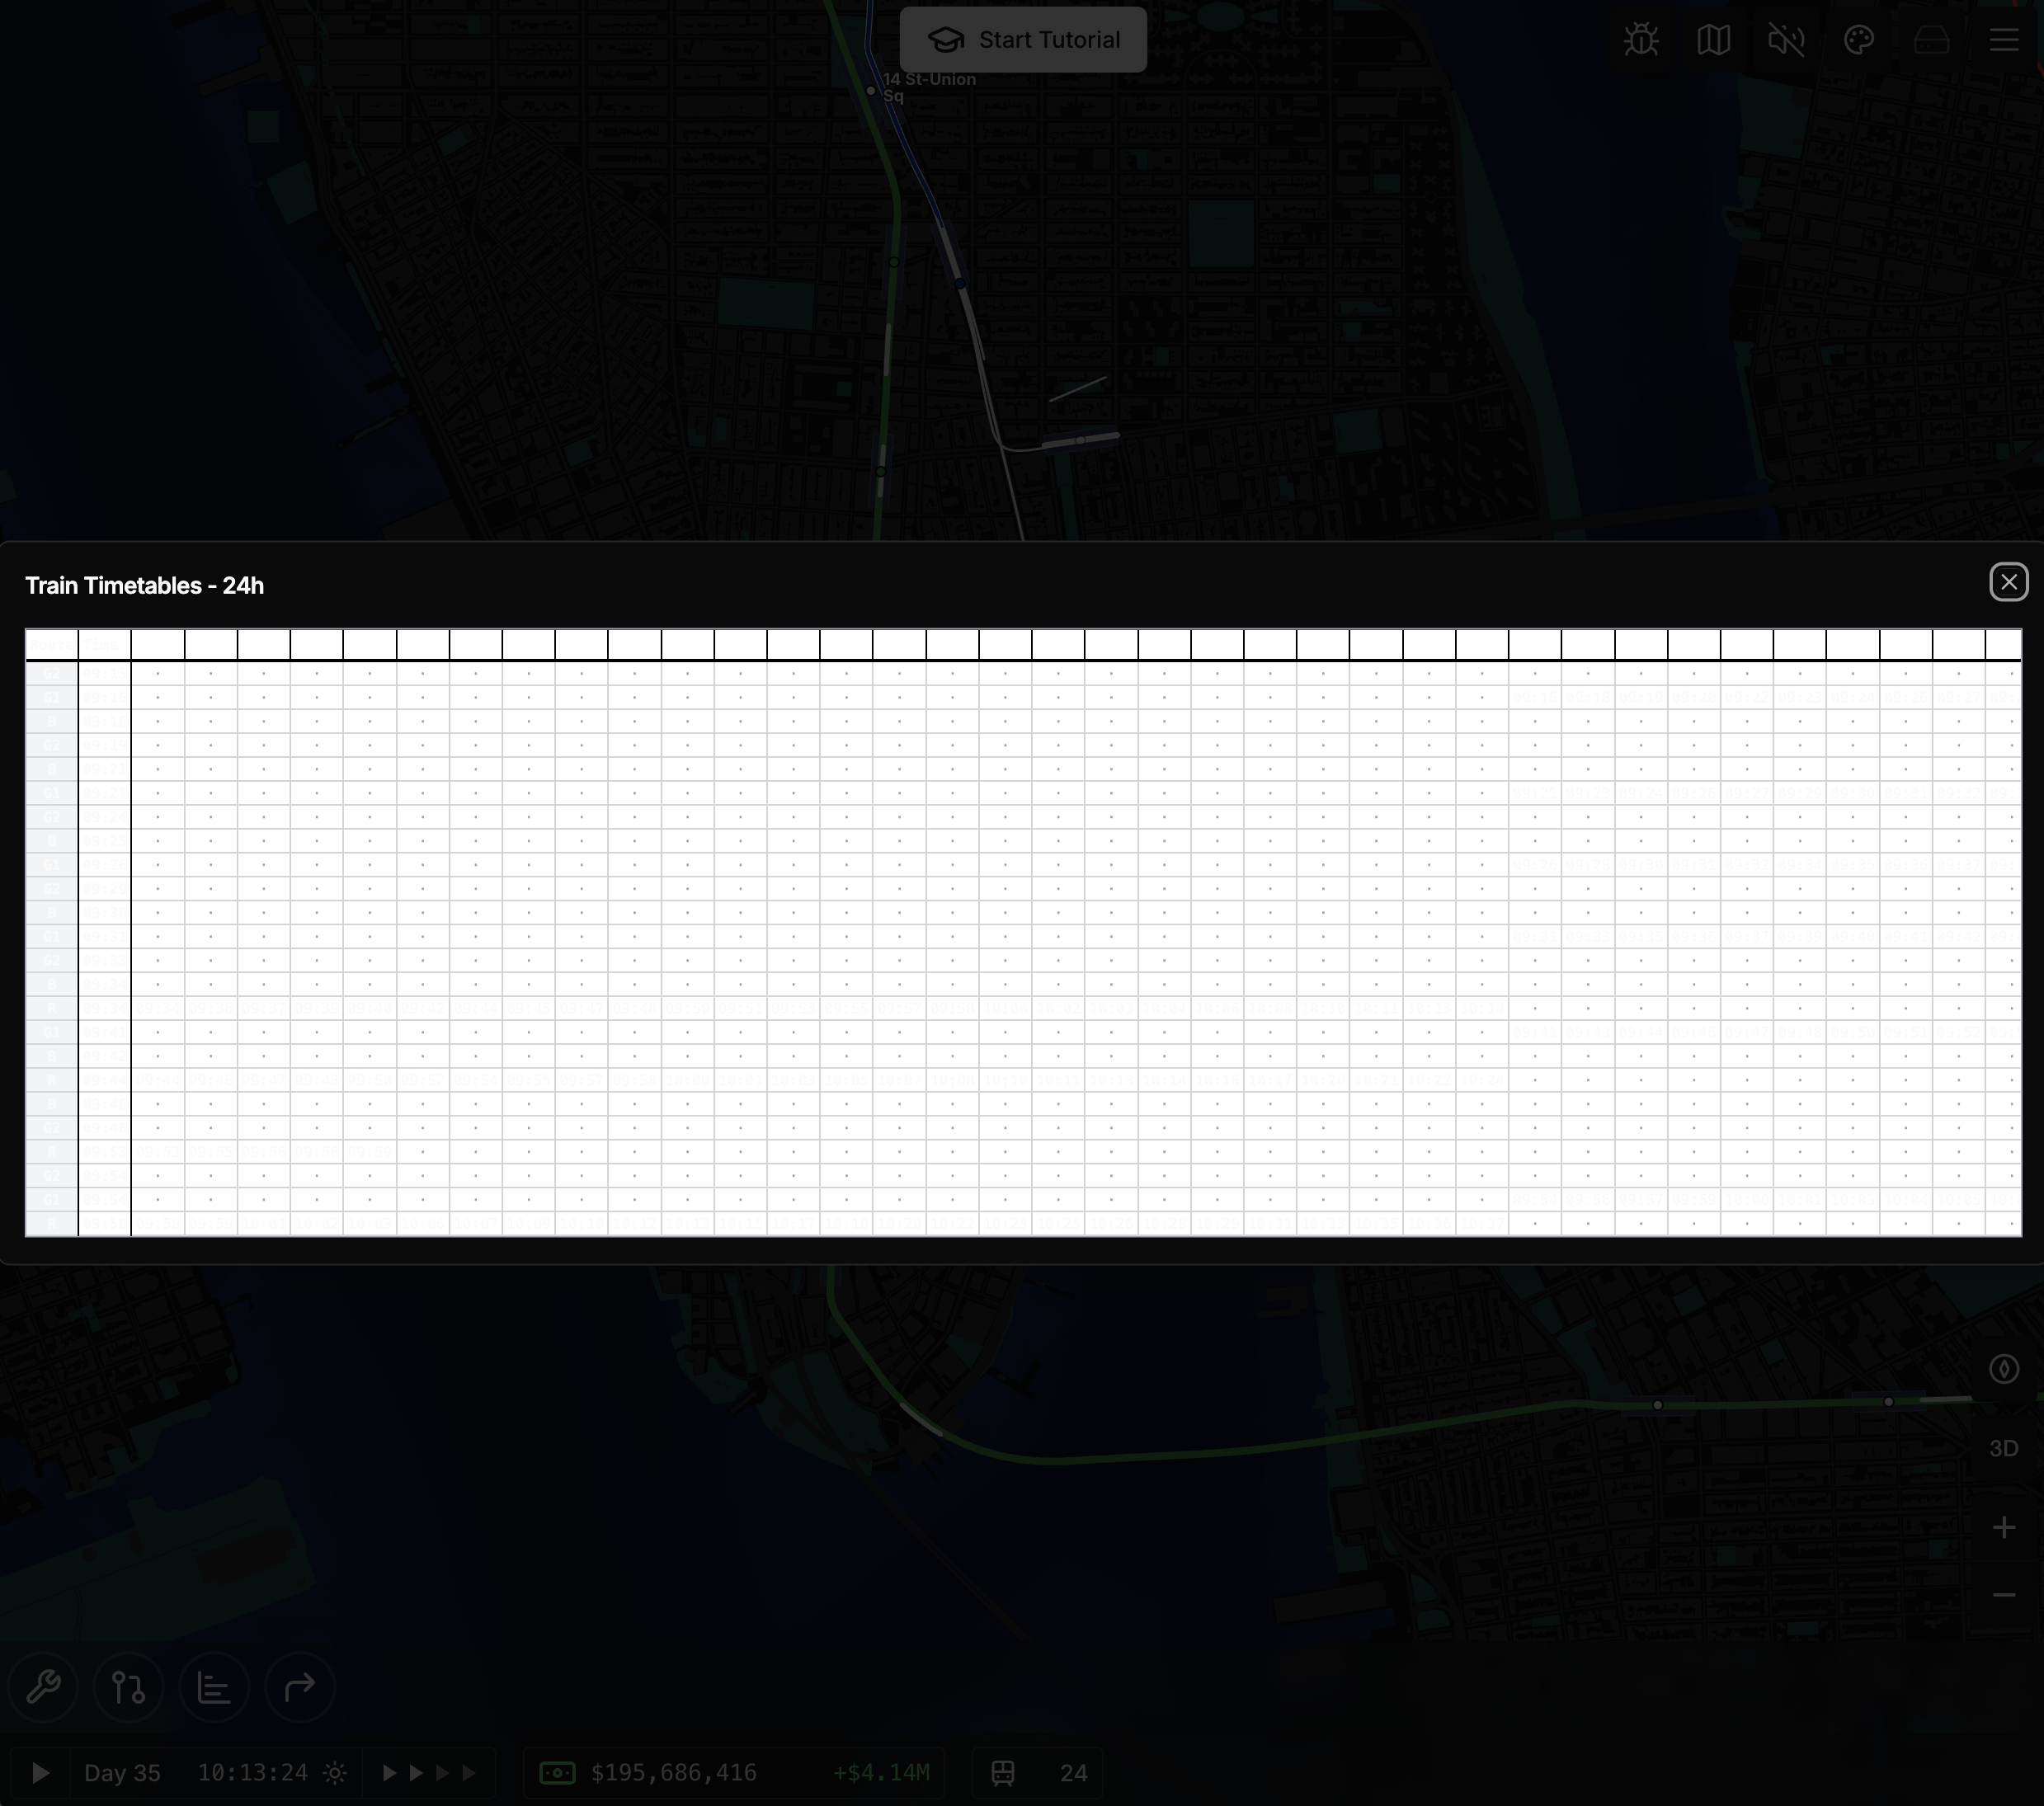Image resolution: width=2044 pixels, height=1806 pixels.
Task: Toggle 3D view mode
Action: pyautogui.click(x=2004, y=1447)
